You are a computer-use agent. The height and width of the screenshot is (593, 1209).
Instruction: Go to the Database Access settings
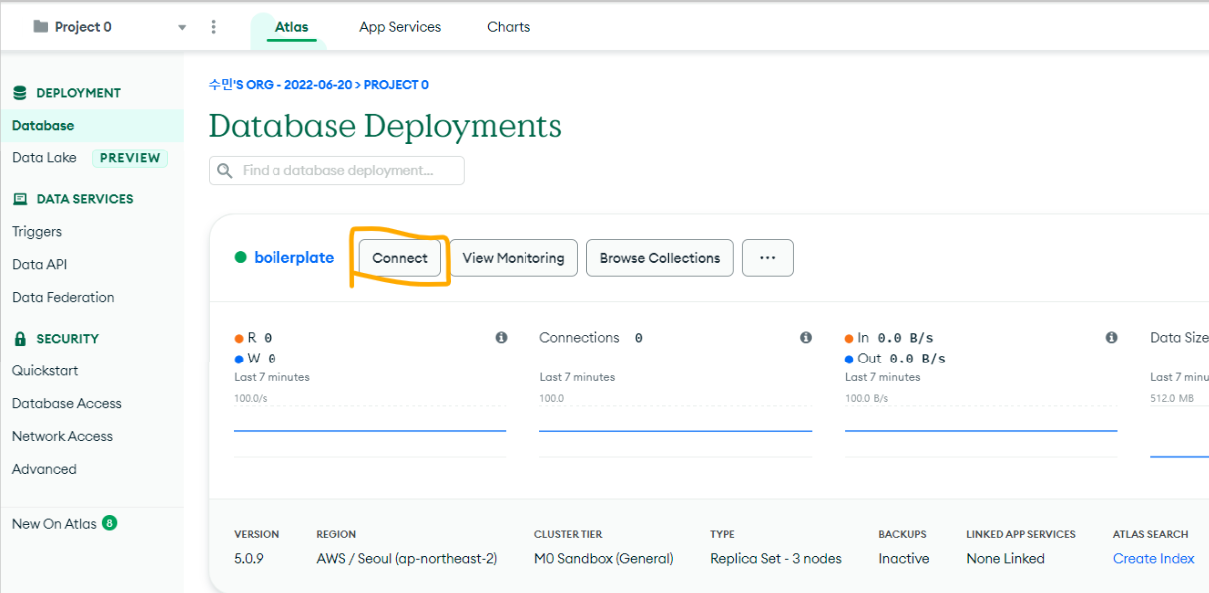click(67, 404)
